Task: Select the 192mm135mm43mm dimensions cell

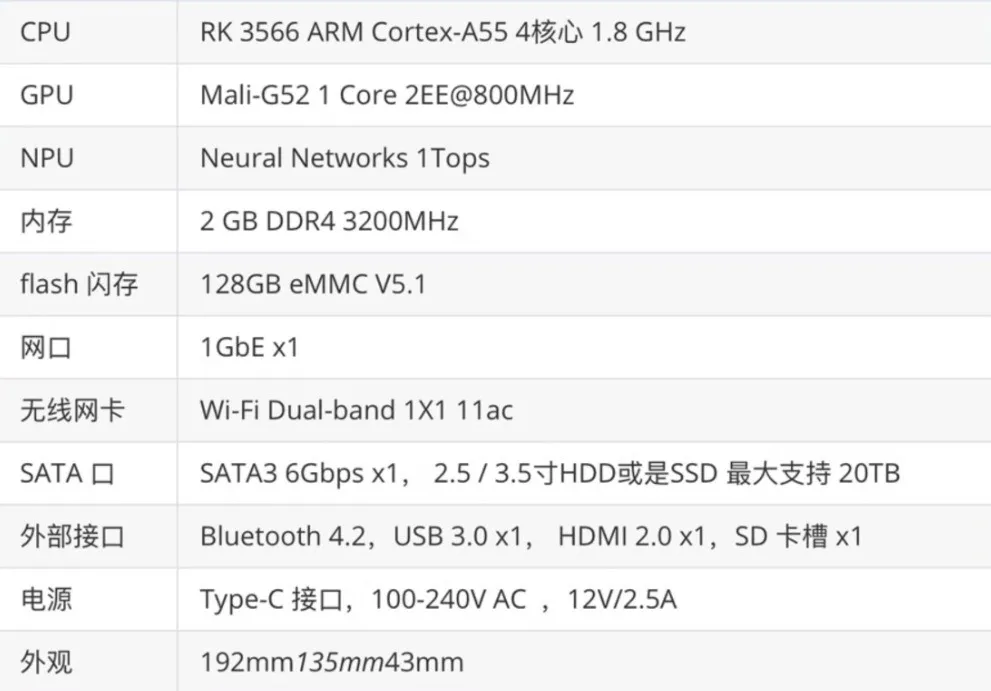Action: pos(332,662)
